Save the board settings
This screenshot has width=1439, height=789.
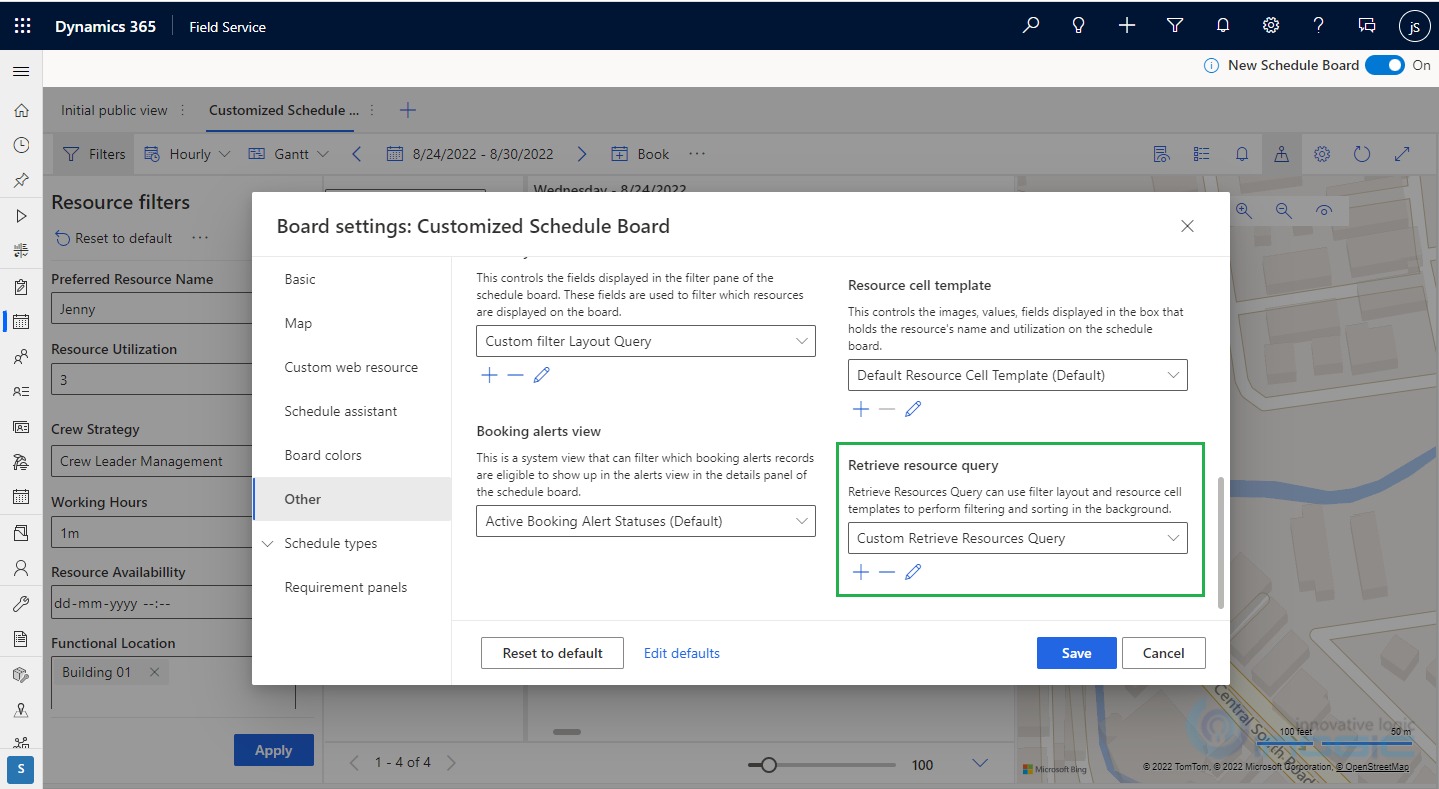pos(1076,652)
